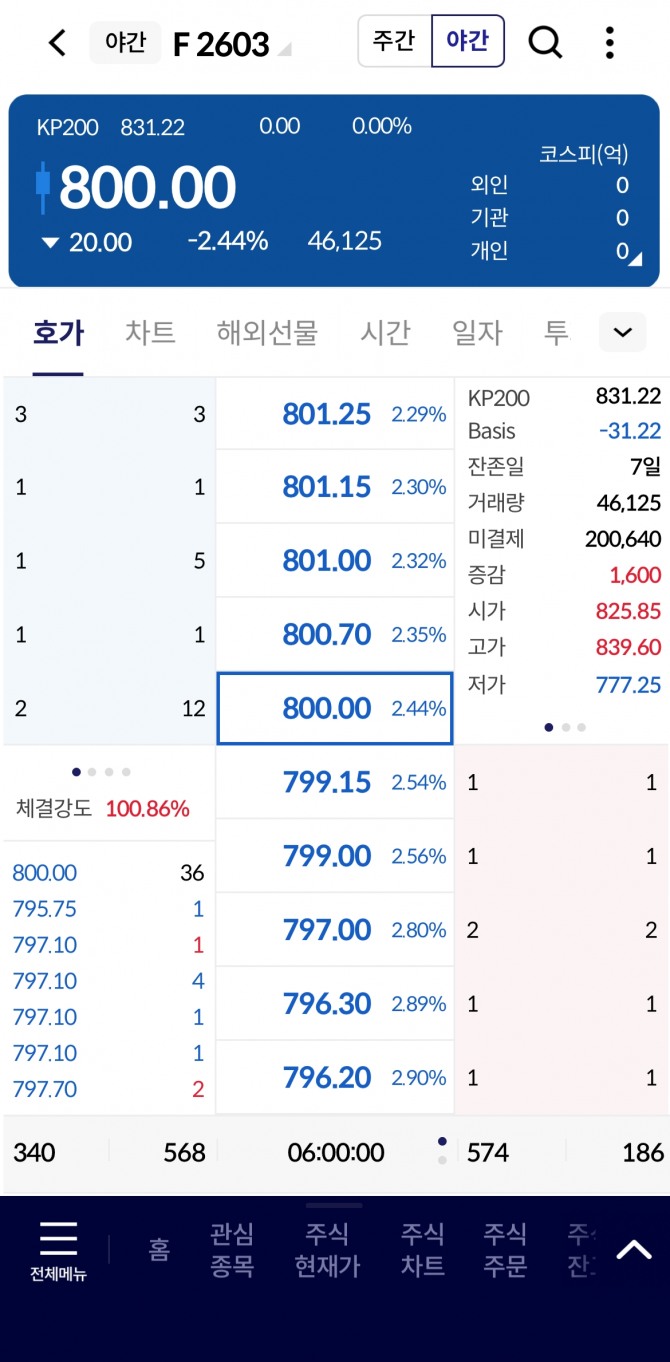Expand the tab list chevron
Screen dimensions: 670x1362
(622, 332)
